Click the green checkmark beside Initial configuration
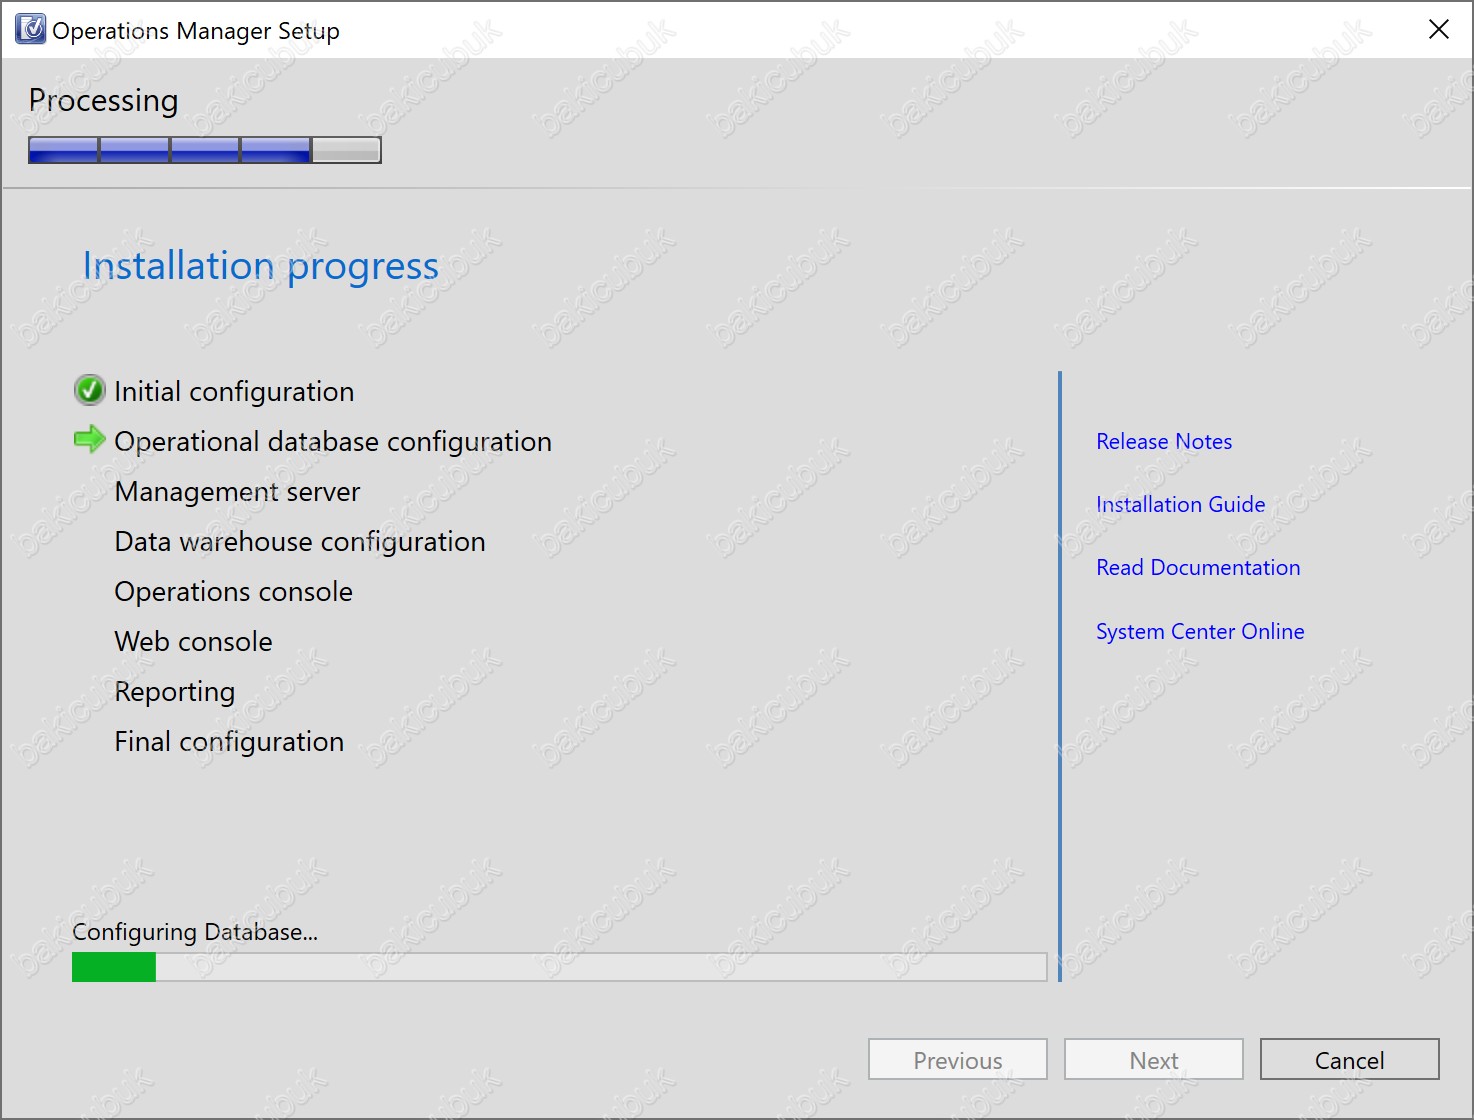1474x1120 pixels. [90, 390]
